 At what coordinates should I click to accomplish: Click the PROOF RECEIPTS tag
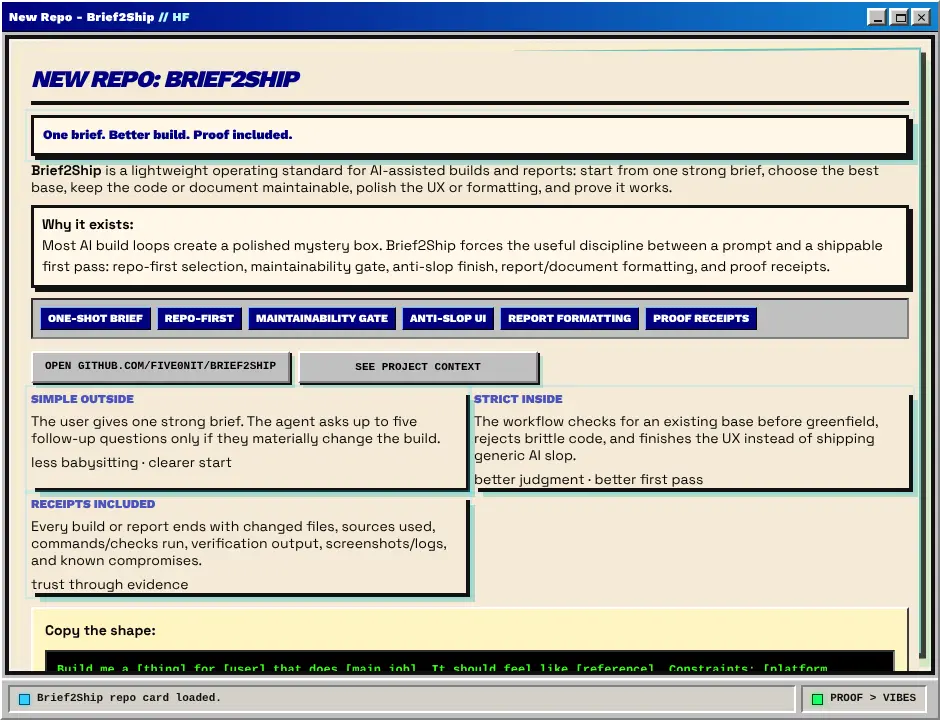coord(701,318)
